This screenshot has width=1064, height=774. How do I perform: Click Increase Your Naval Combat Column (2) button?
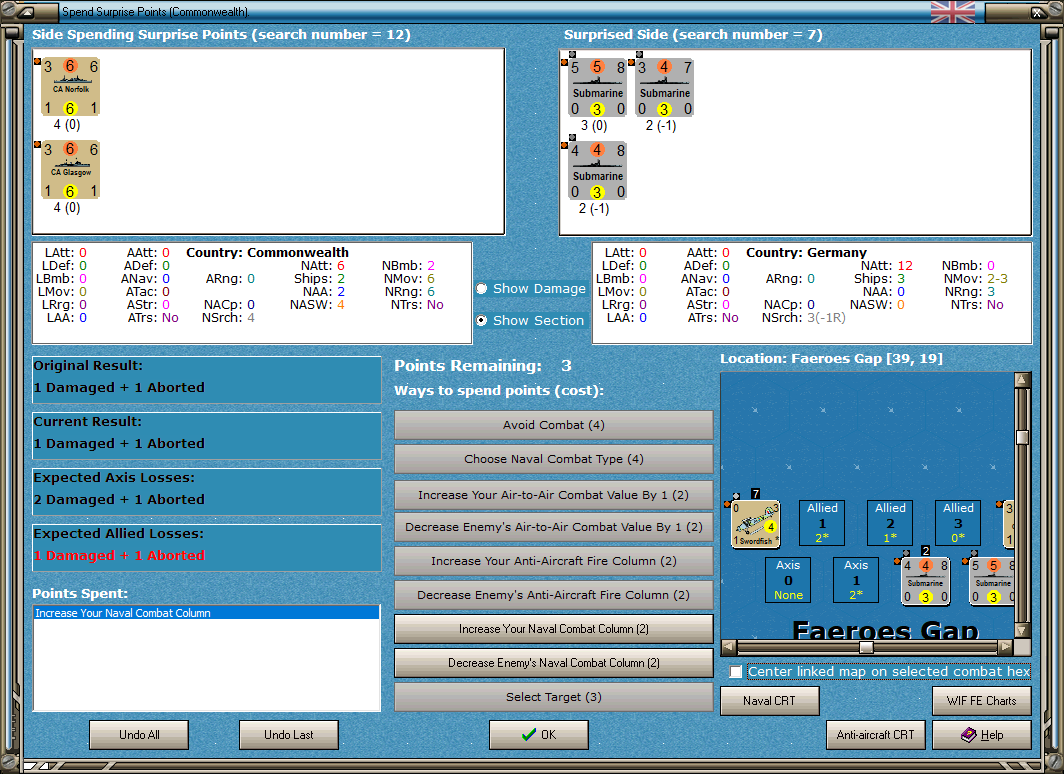coord(554,629)
